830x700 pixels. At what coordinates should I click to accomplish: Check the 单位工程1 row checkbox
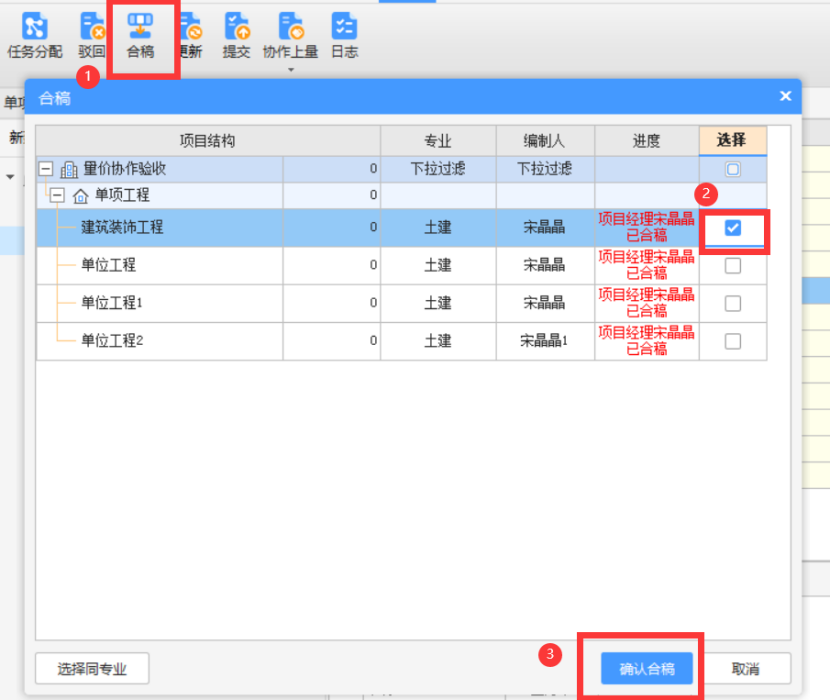[733, 304]
